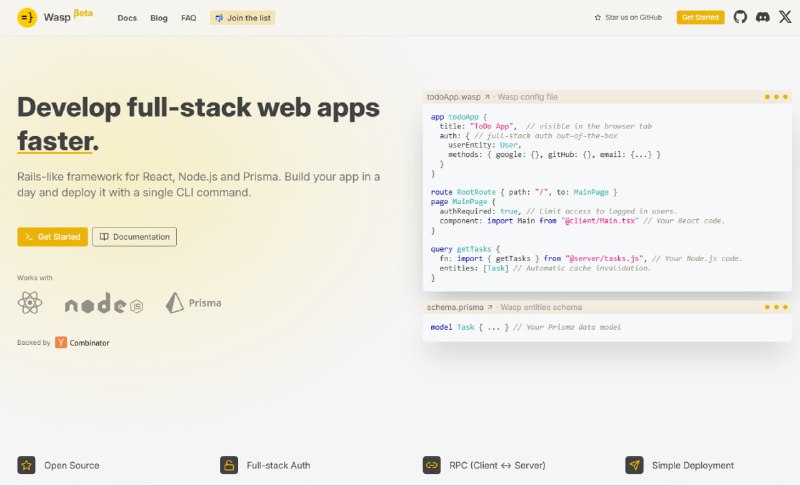800x486 pixels.
Task: Open the Docs menu item
Action: (127, 18)
